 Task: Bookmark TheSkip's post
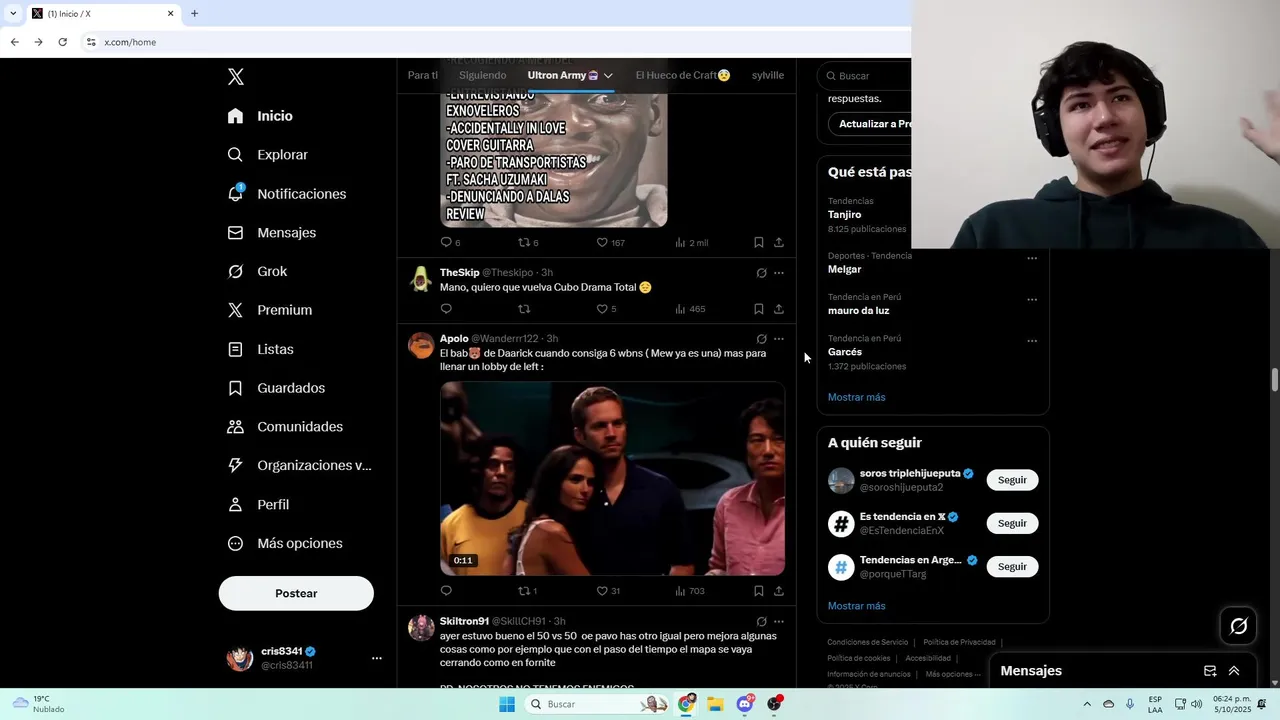759,309
